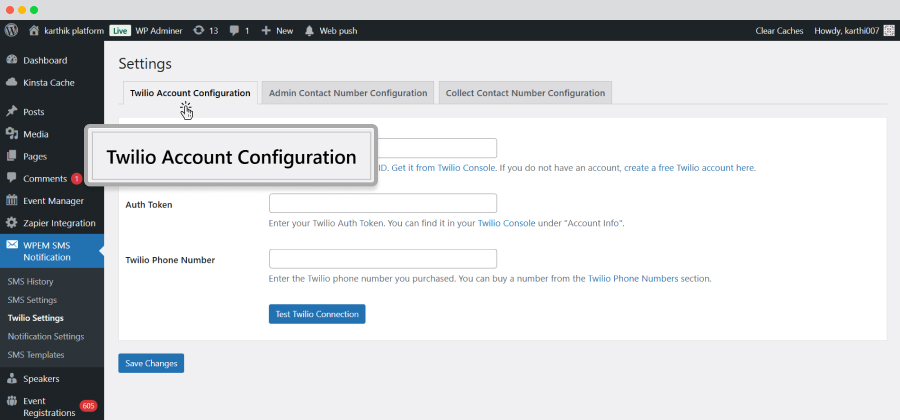Open SMS History submenu item
The height and width of the screenshot is (420, 900).
click(30, 282)
